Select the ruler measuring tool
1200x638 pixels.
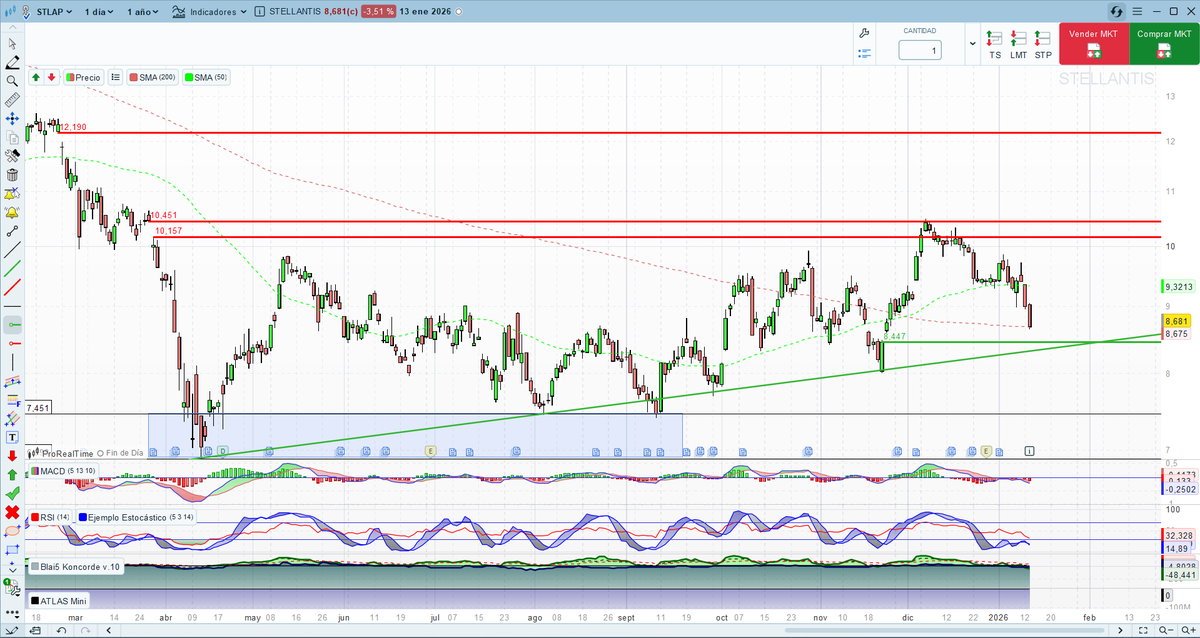point(12,100)
